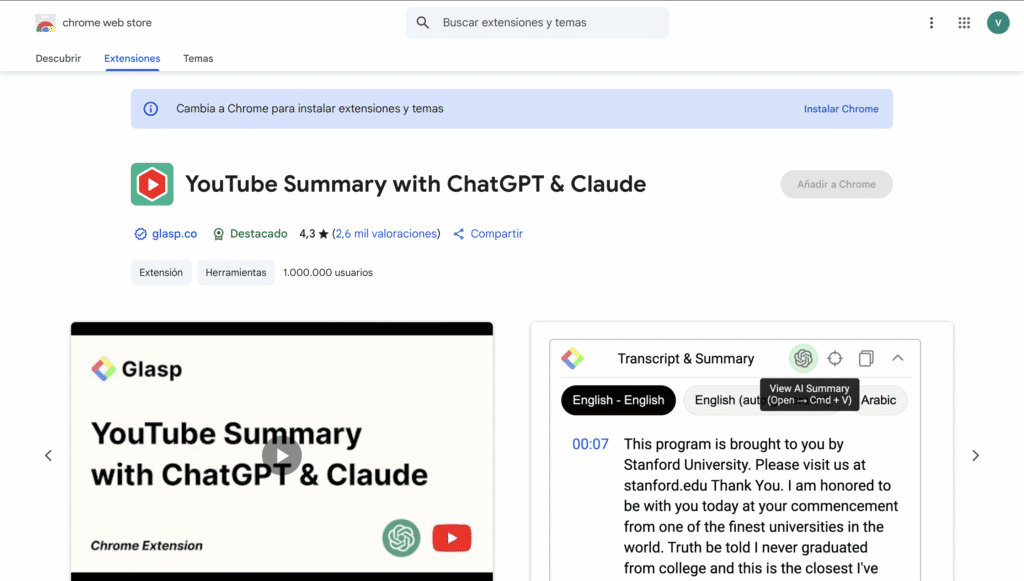Select the English - English language pill
1024x581 pixels.
(618, 400)
